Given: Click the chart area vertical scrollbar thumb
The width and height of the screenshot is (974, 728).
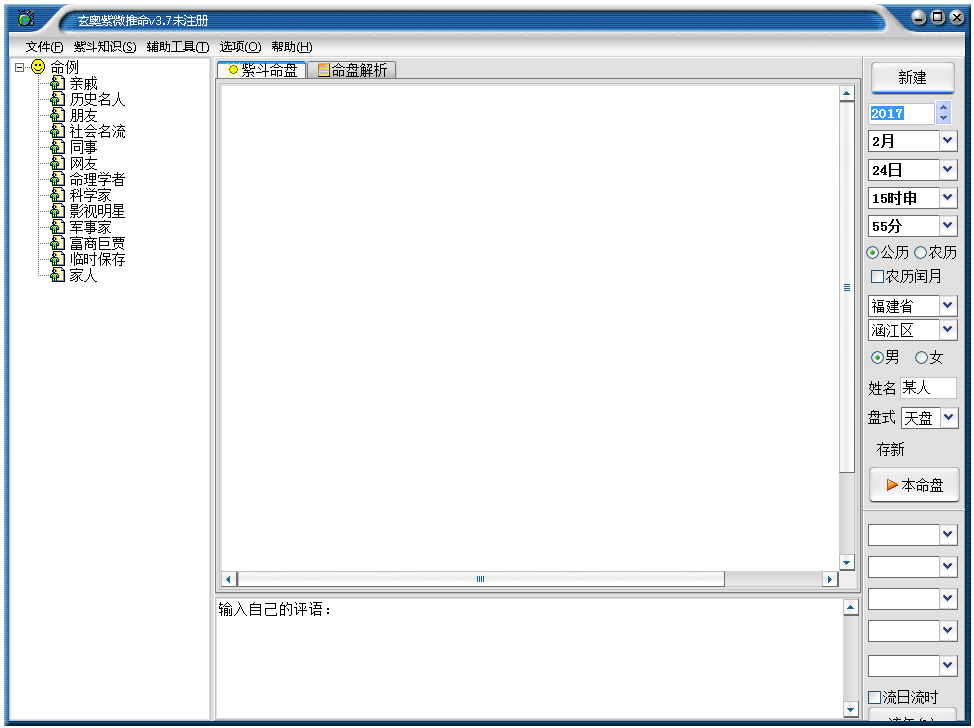Looking at the screenshot, I should (x=847, y=287).
